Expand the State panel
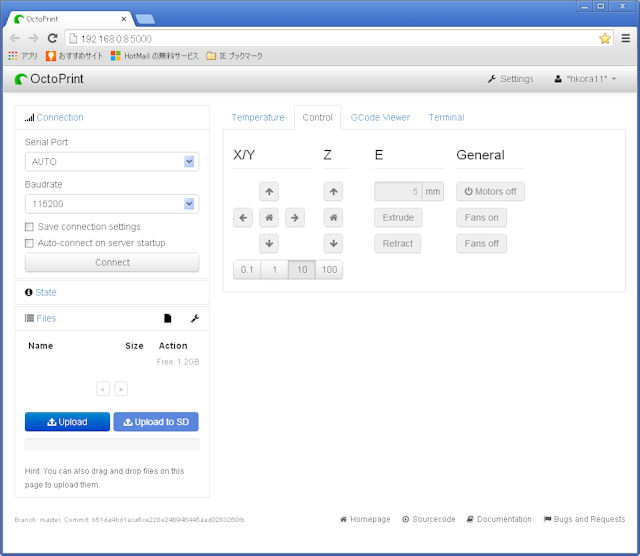This screenshot has width=640, height=556. (x=46, y=292)
